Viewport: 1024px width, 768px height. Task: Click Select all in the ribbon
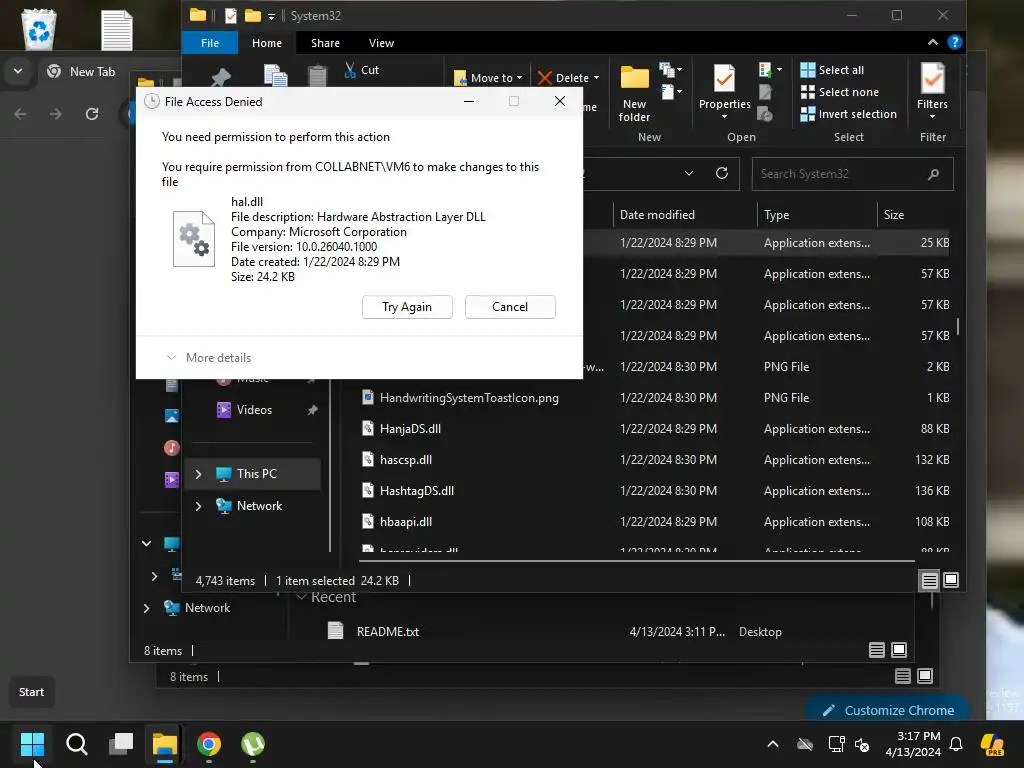coord(832,70)
